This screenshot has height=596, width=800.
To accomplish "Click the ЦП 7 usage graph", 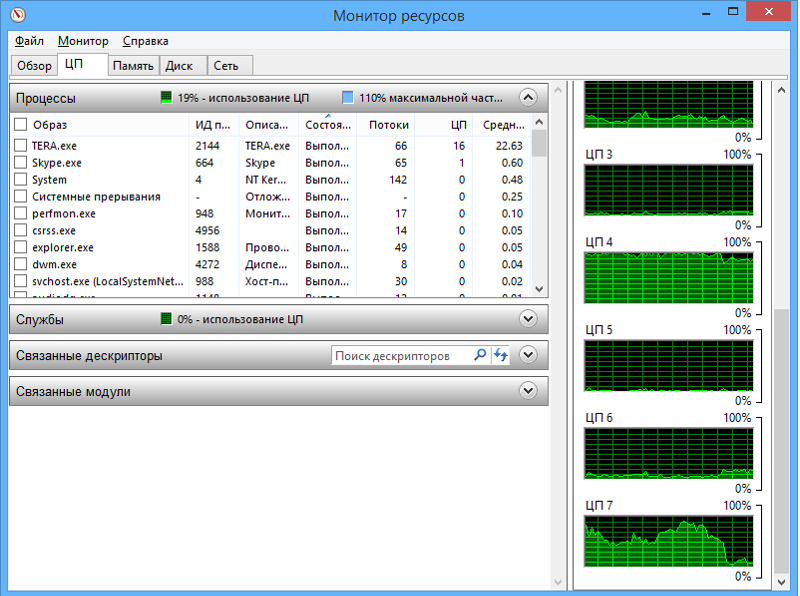I will point(668,541).
